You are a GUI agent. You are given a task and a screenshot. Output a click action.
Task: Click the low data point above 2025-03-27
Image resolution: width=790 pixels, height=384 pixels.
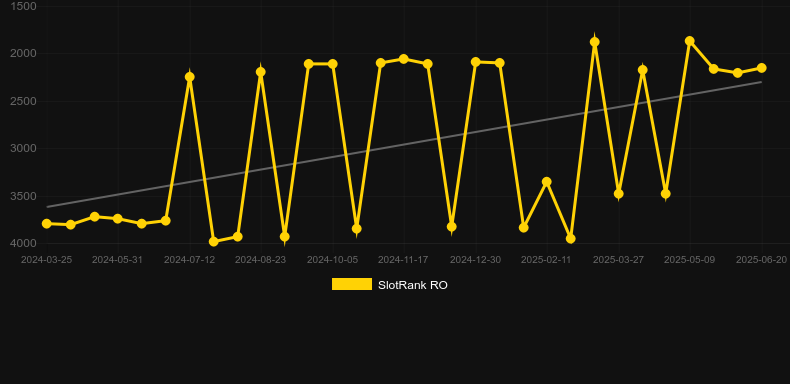tap(619, 194)
